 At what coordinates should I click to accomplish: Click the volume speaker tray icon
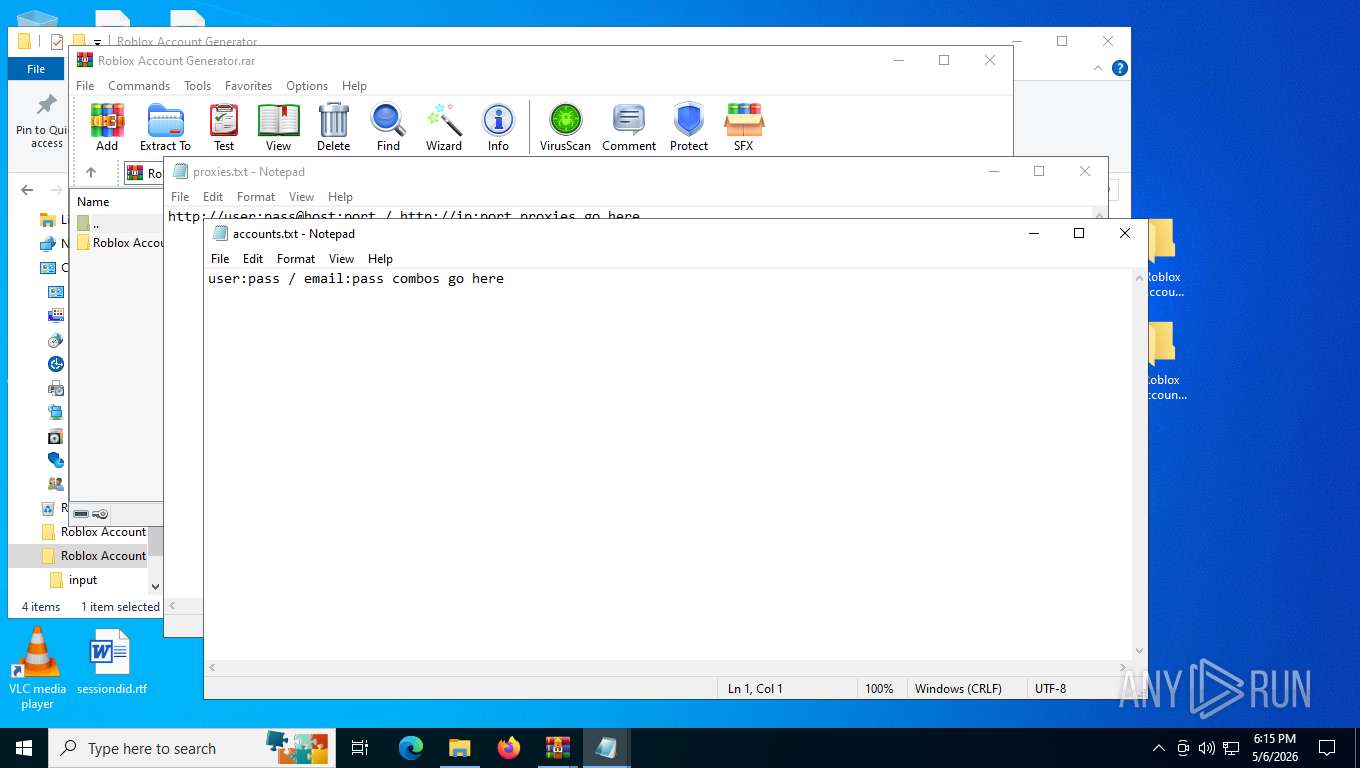pos(1206,748)
